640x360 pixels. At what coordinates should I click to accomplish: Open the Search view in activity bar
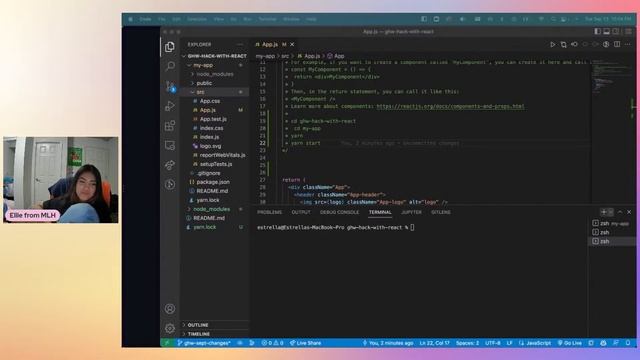[x=170, y=66]
